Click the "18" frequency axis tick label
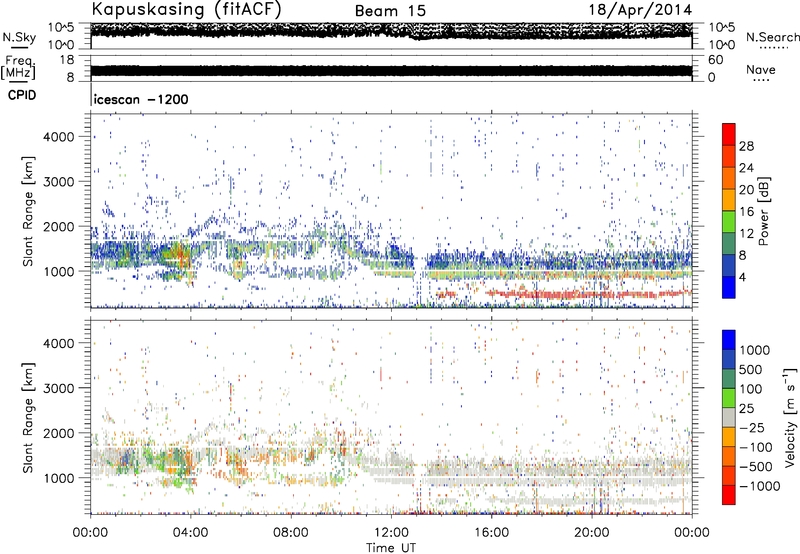Viewport: 800px width, 554px height. (67, 60)
